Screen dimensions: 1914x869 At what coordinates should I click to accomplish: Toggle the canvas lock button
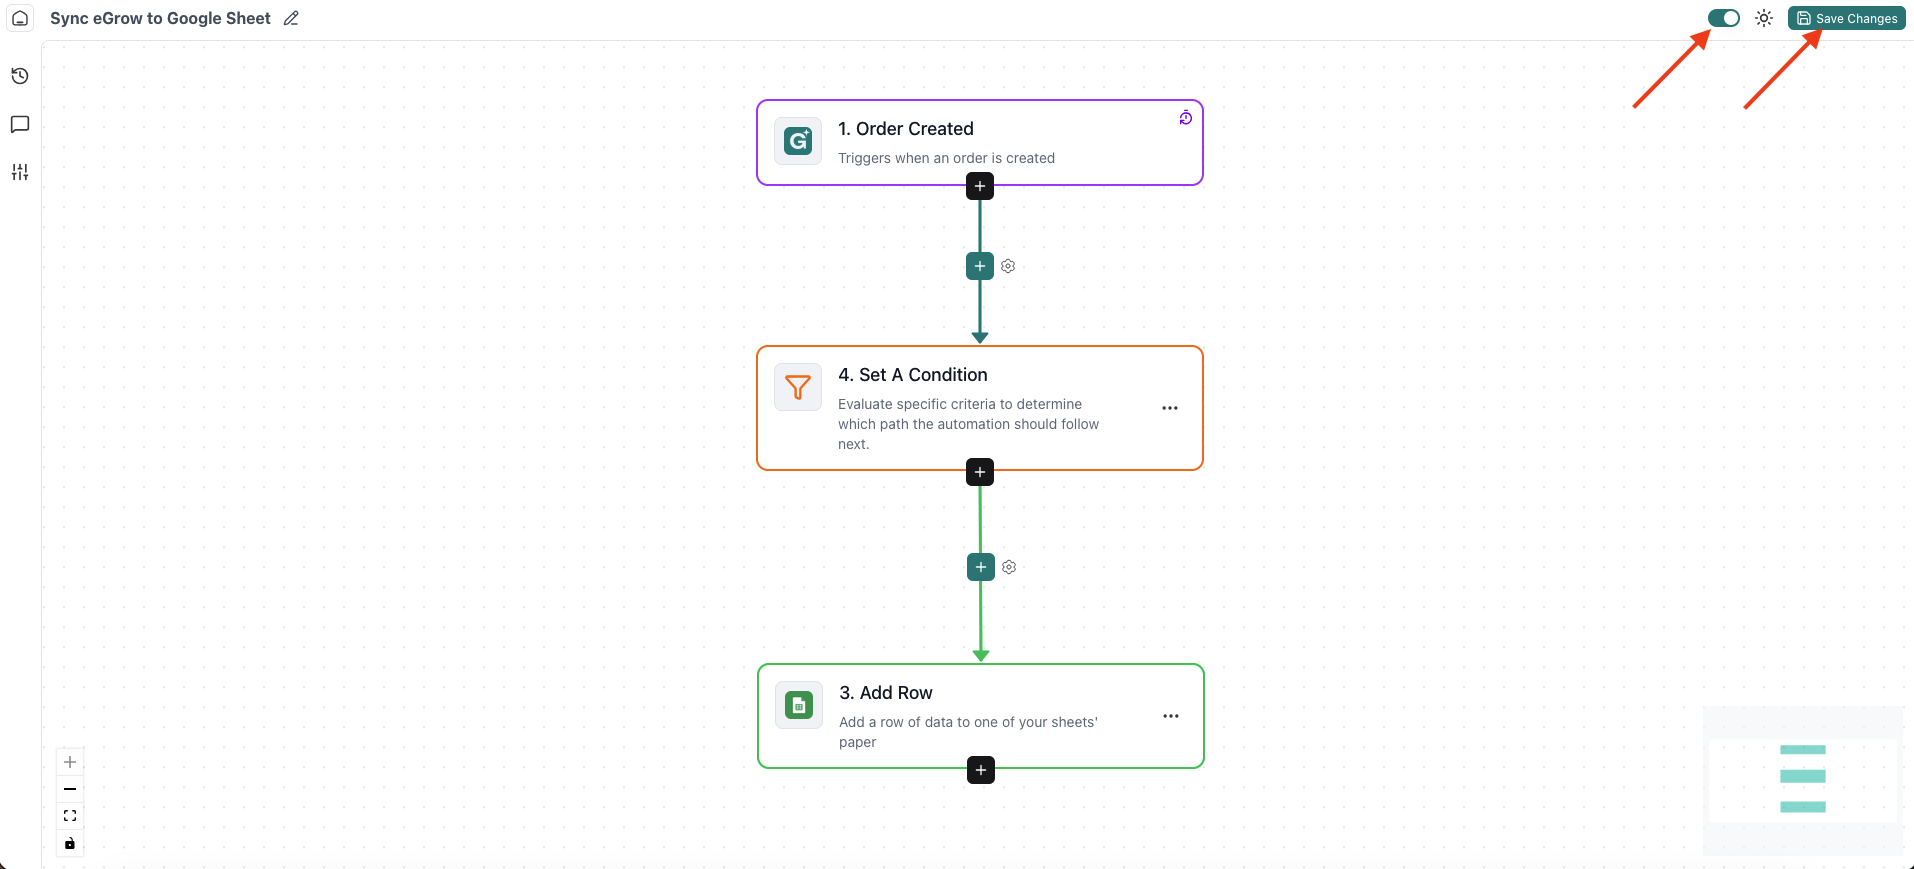click(70, 843)
